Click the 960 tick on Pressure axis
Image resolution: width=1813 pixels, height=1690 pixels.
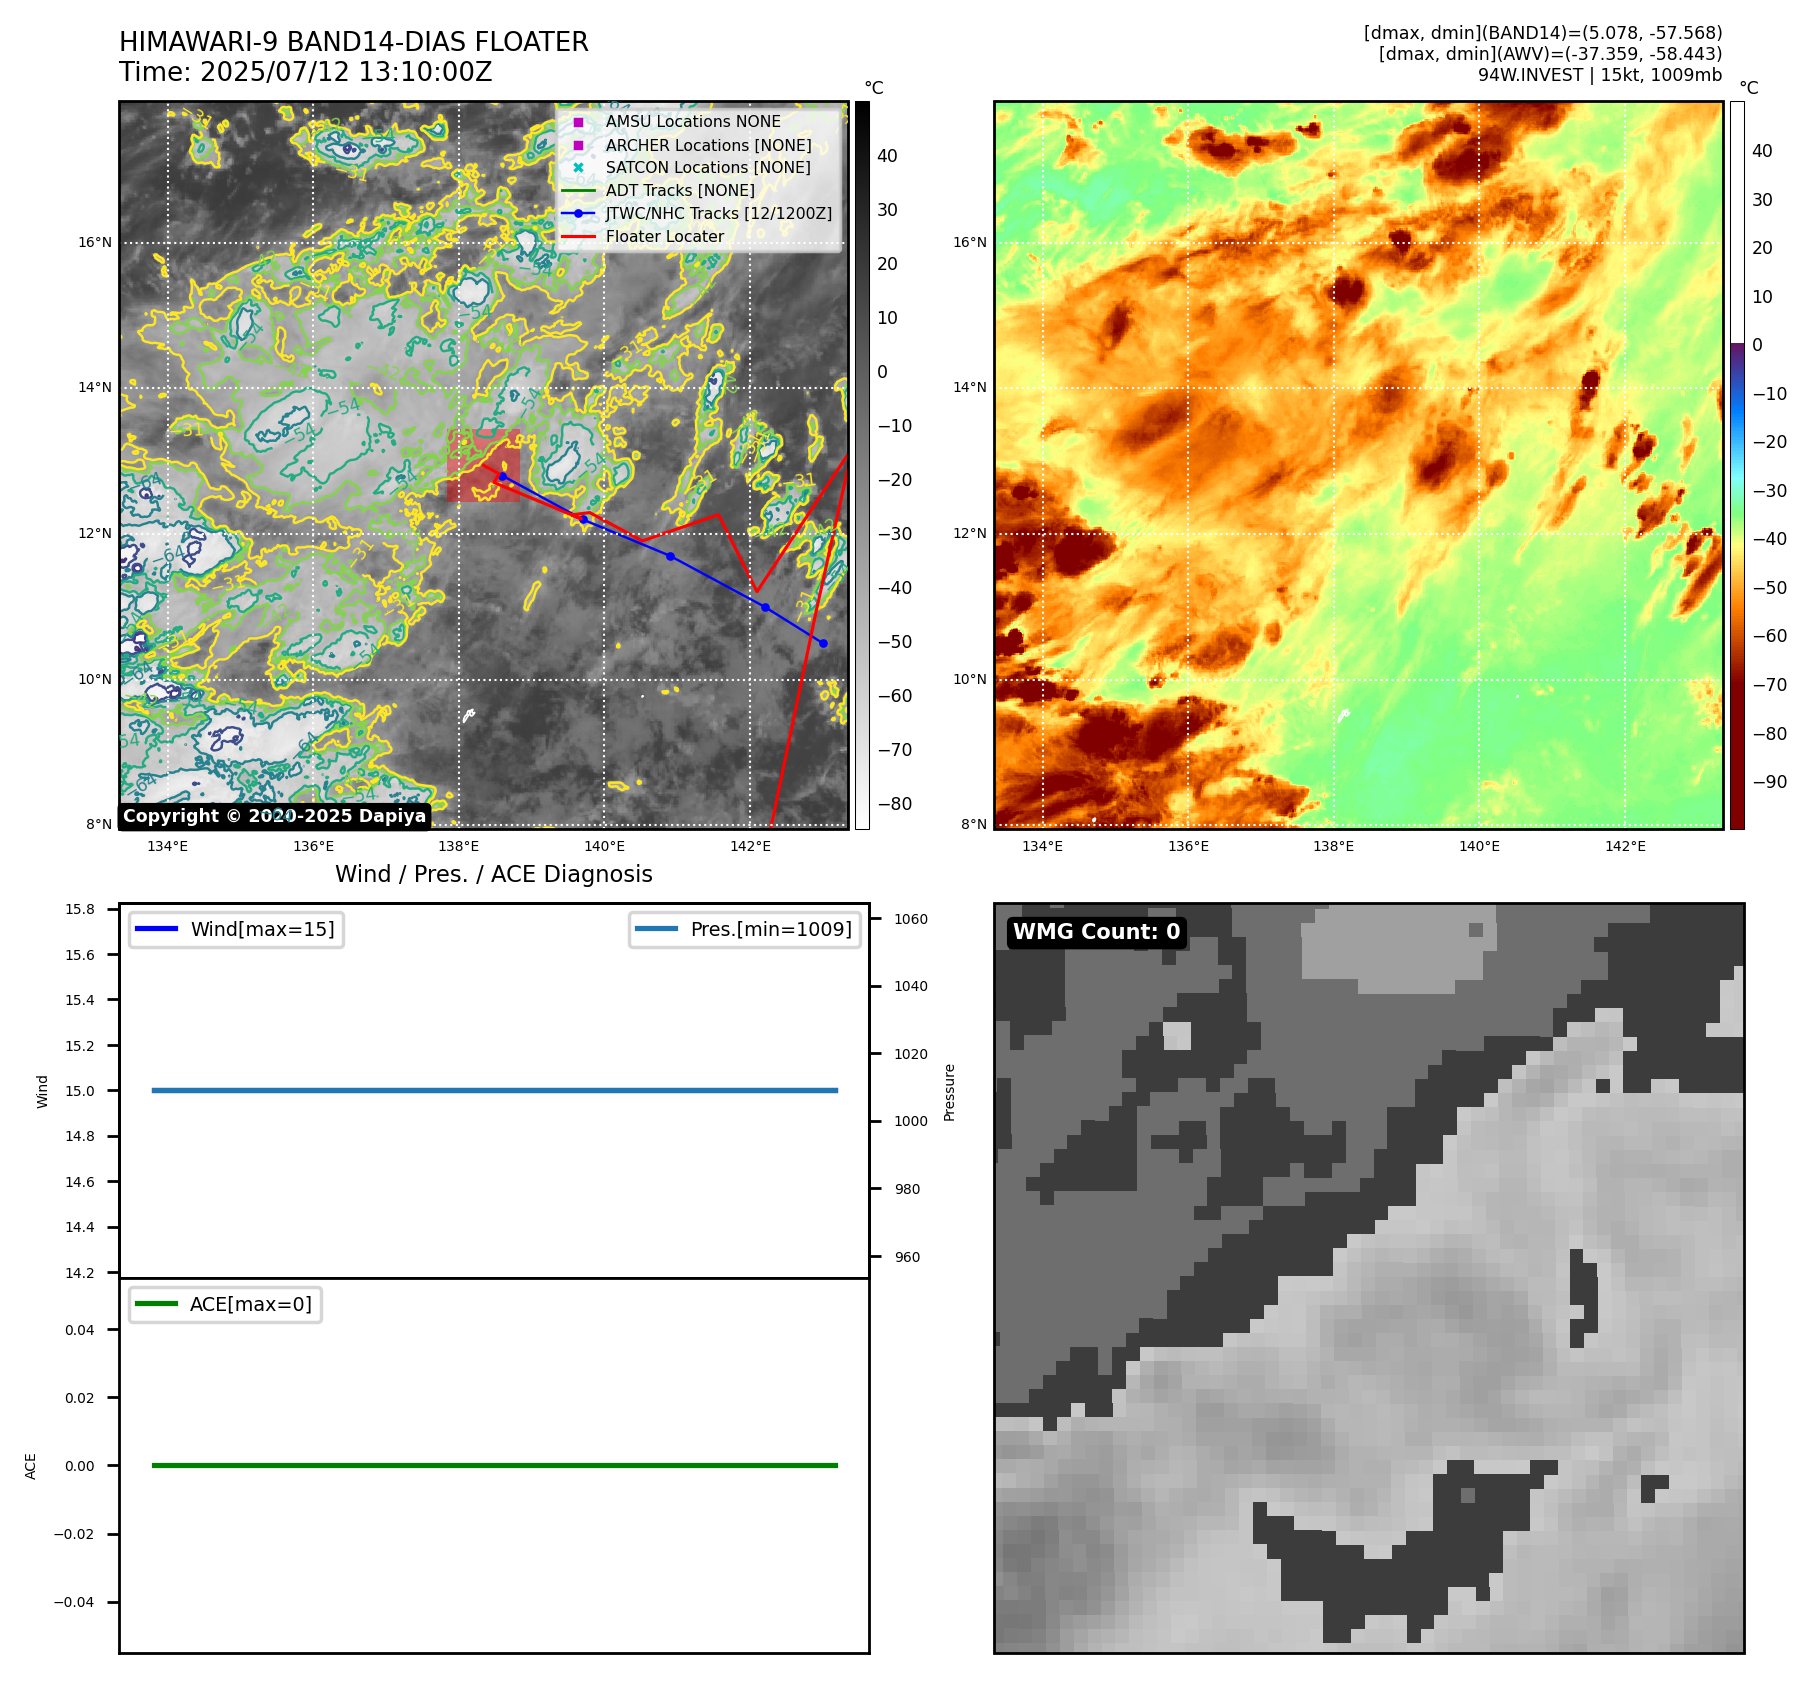point(907,1257)
